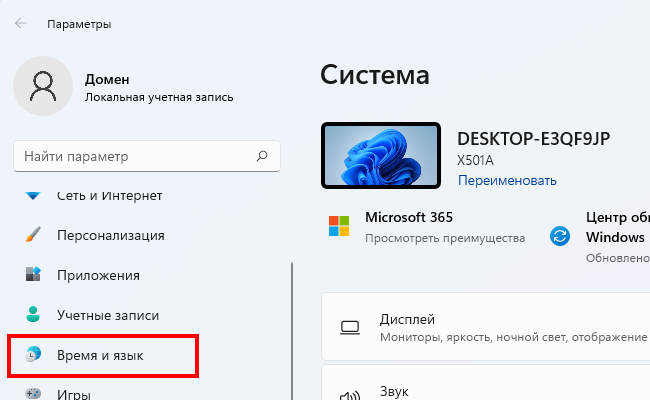650x400 pixels.
Task: Open the Дисплей settings card
Action: (x=486, y=327)
